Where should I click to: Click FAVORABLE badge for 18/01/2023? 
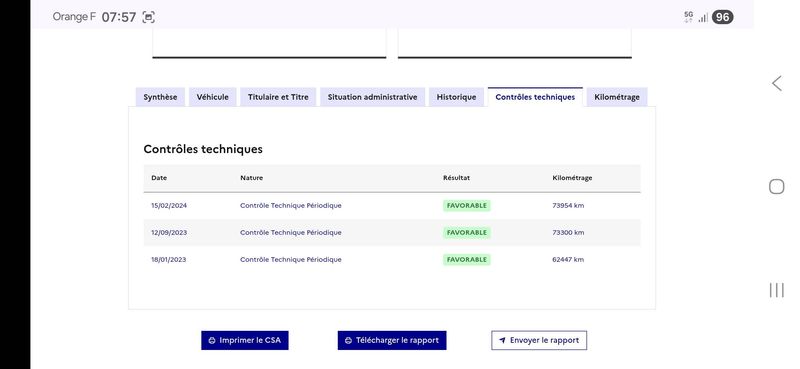(466, 260)
